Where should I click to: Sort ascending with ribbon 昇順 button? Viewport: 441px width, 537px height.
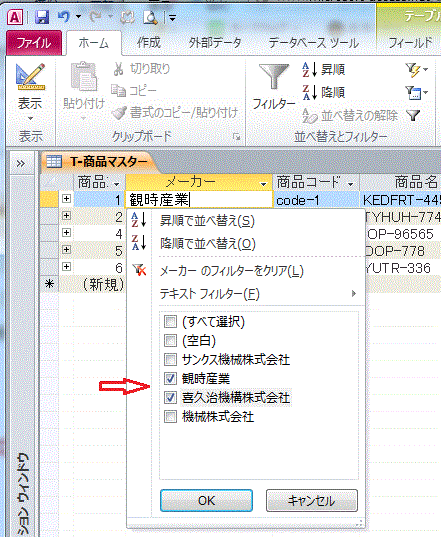coord(324,70)
